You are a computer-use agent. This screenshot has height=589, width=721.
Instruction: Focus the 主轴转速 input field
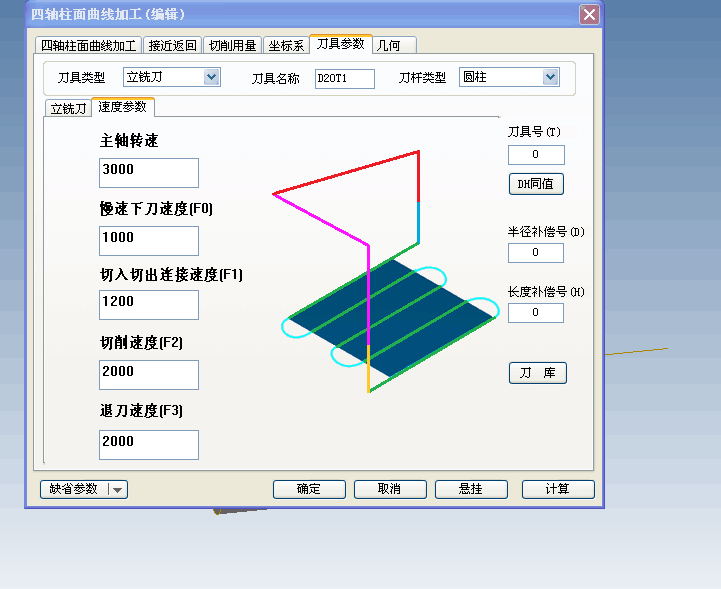click(x=149, y=172)
